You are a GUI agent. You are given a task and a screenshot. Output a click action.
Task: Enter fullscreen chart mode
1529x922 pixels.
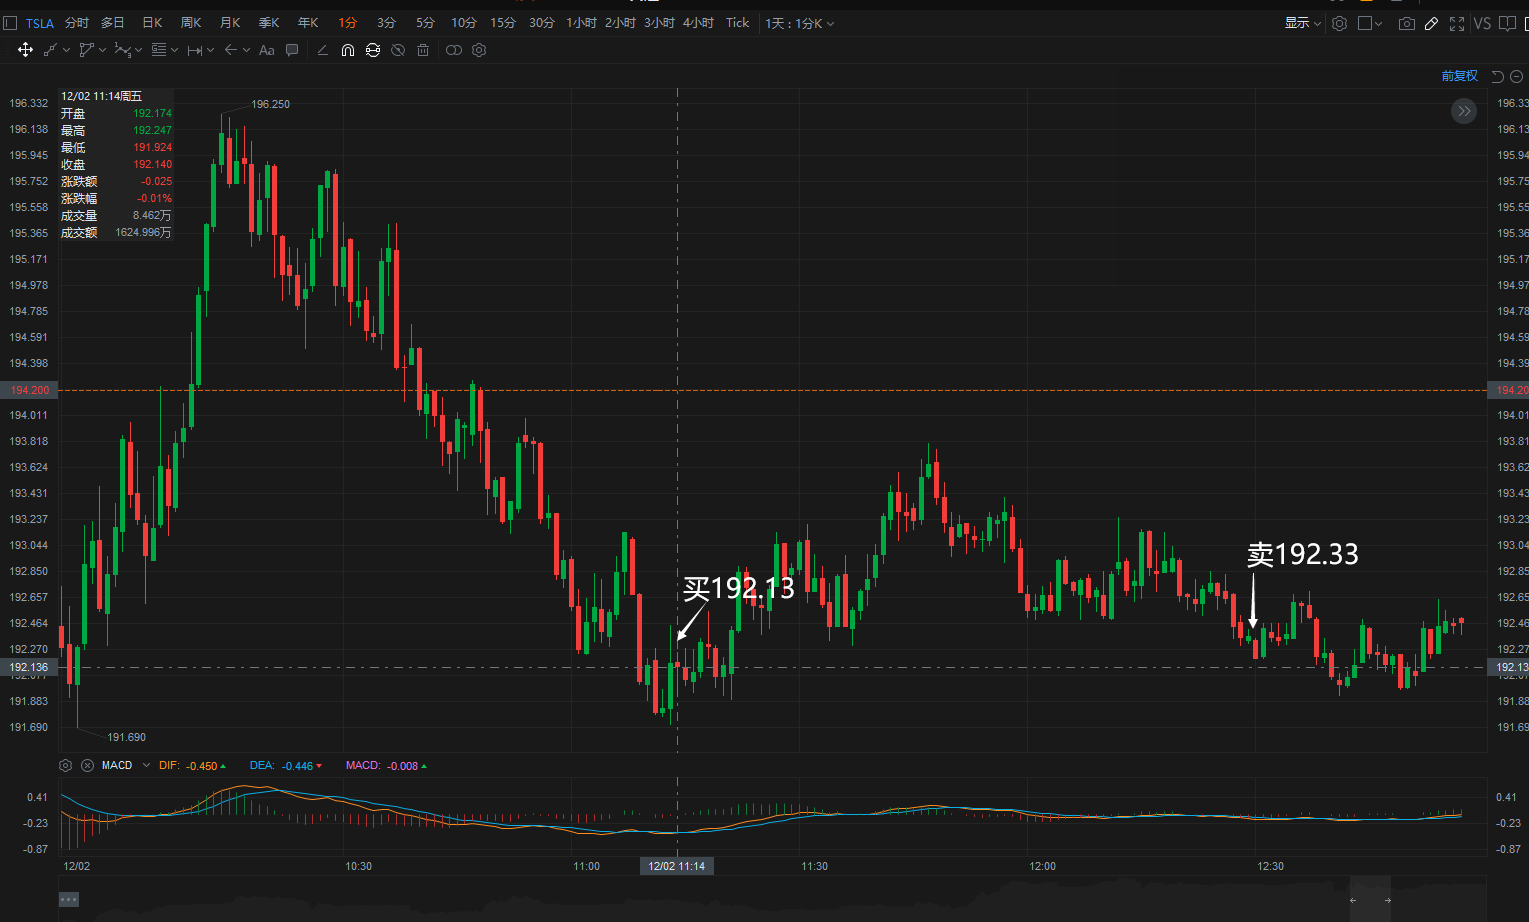(1457, 23)
